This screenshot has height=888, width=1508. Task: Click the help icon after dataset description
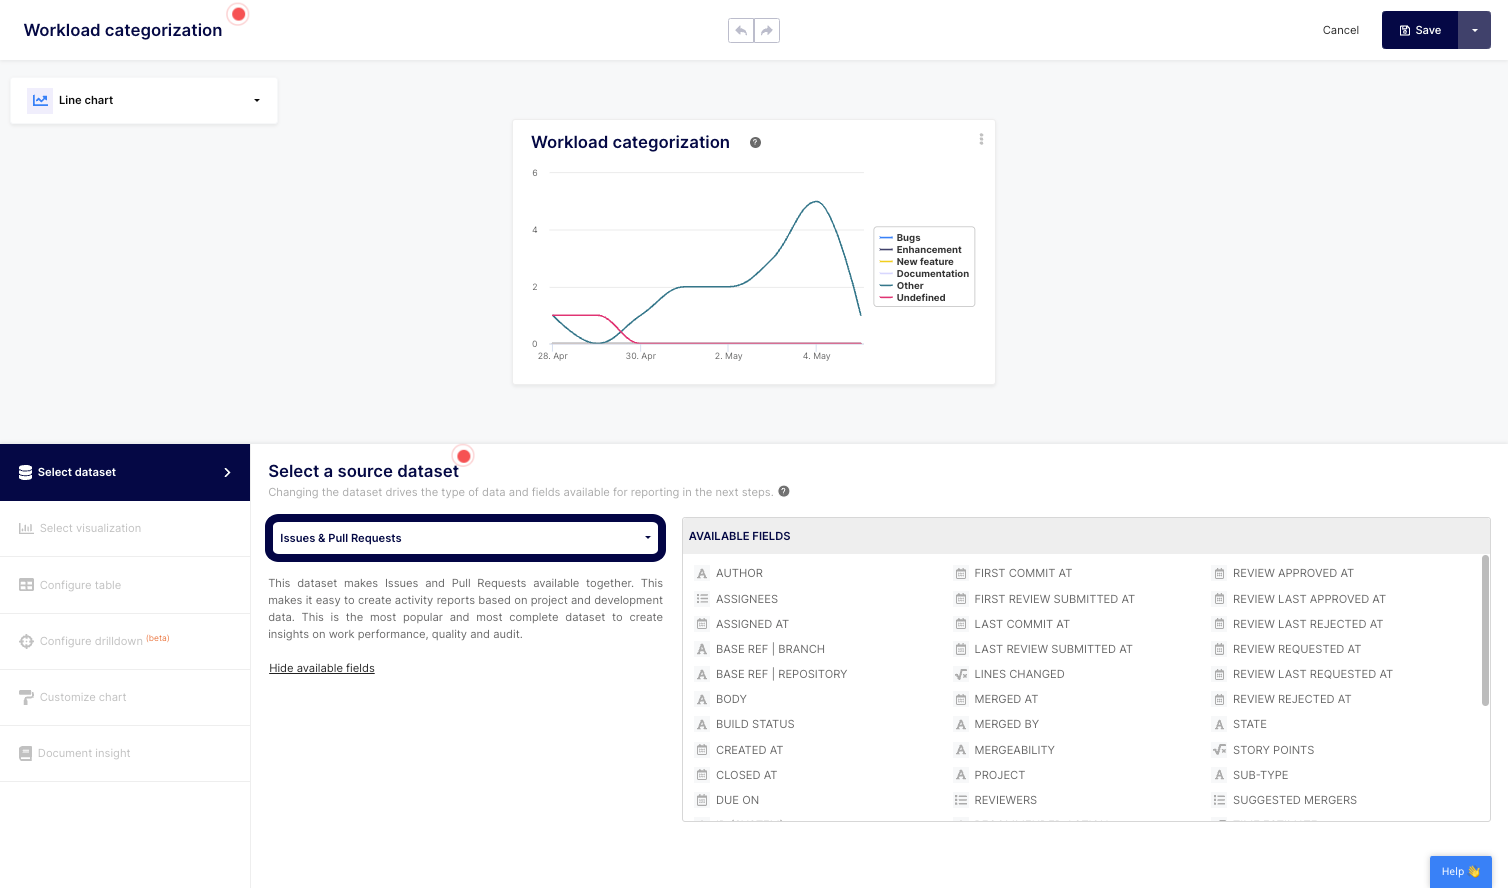pyautogui.click(x=784, y=491)
